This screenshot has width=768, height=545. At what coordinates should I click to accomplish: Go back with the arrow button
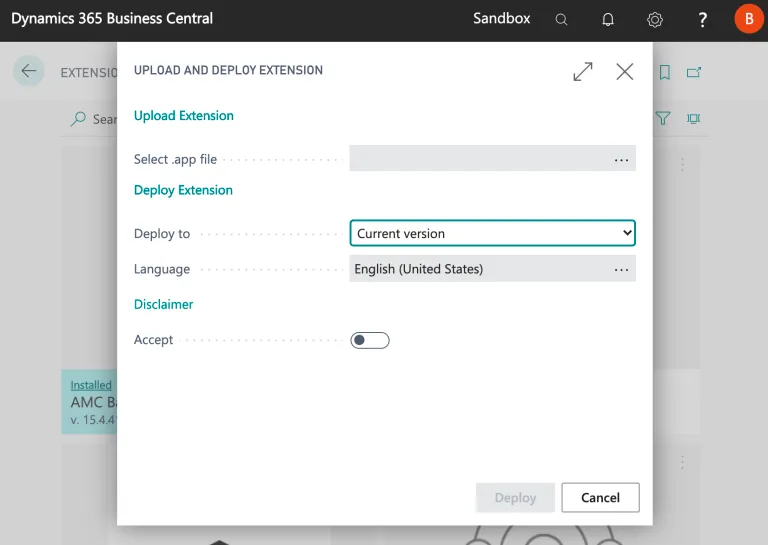[x=28, y=71]
